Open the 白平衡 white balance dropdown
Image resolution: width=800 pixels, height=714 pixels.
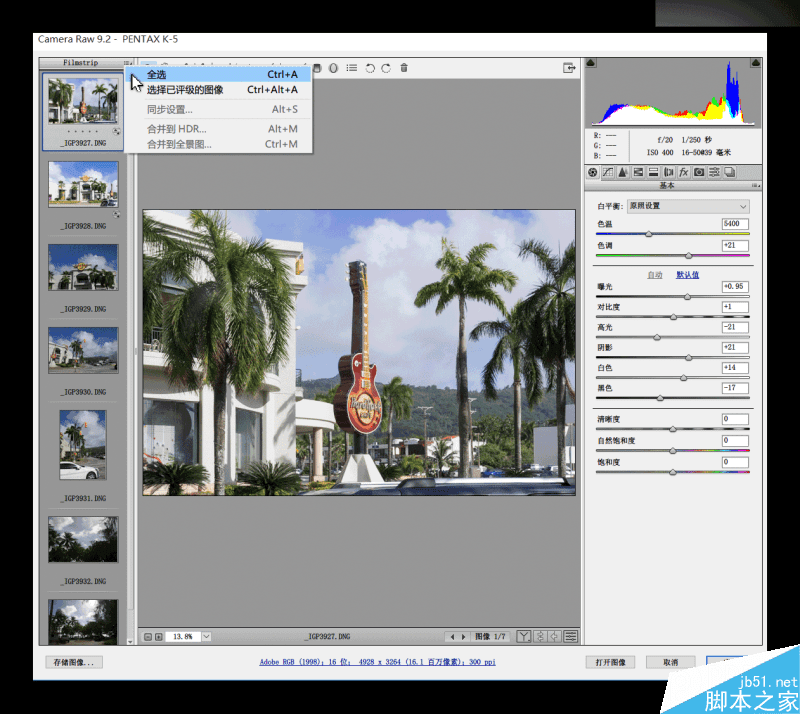[x=688, y=206]
